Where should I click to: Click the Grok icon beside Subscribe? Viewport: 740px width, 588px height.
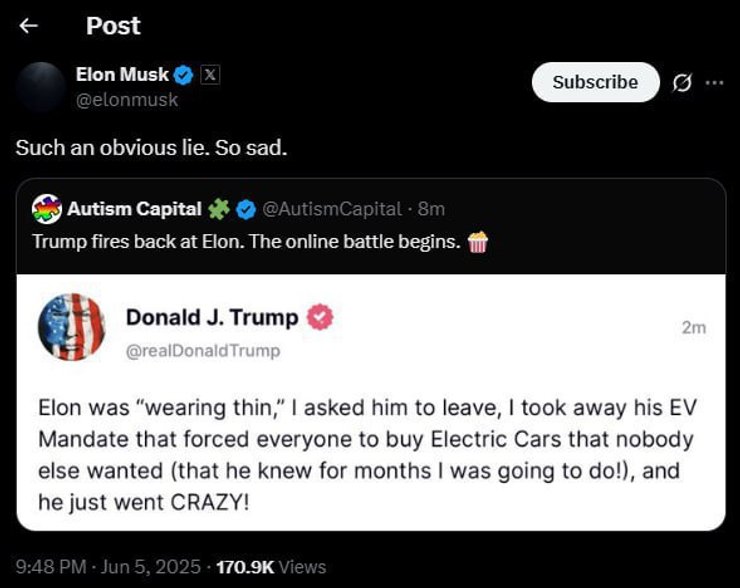(682, 83)
